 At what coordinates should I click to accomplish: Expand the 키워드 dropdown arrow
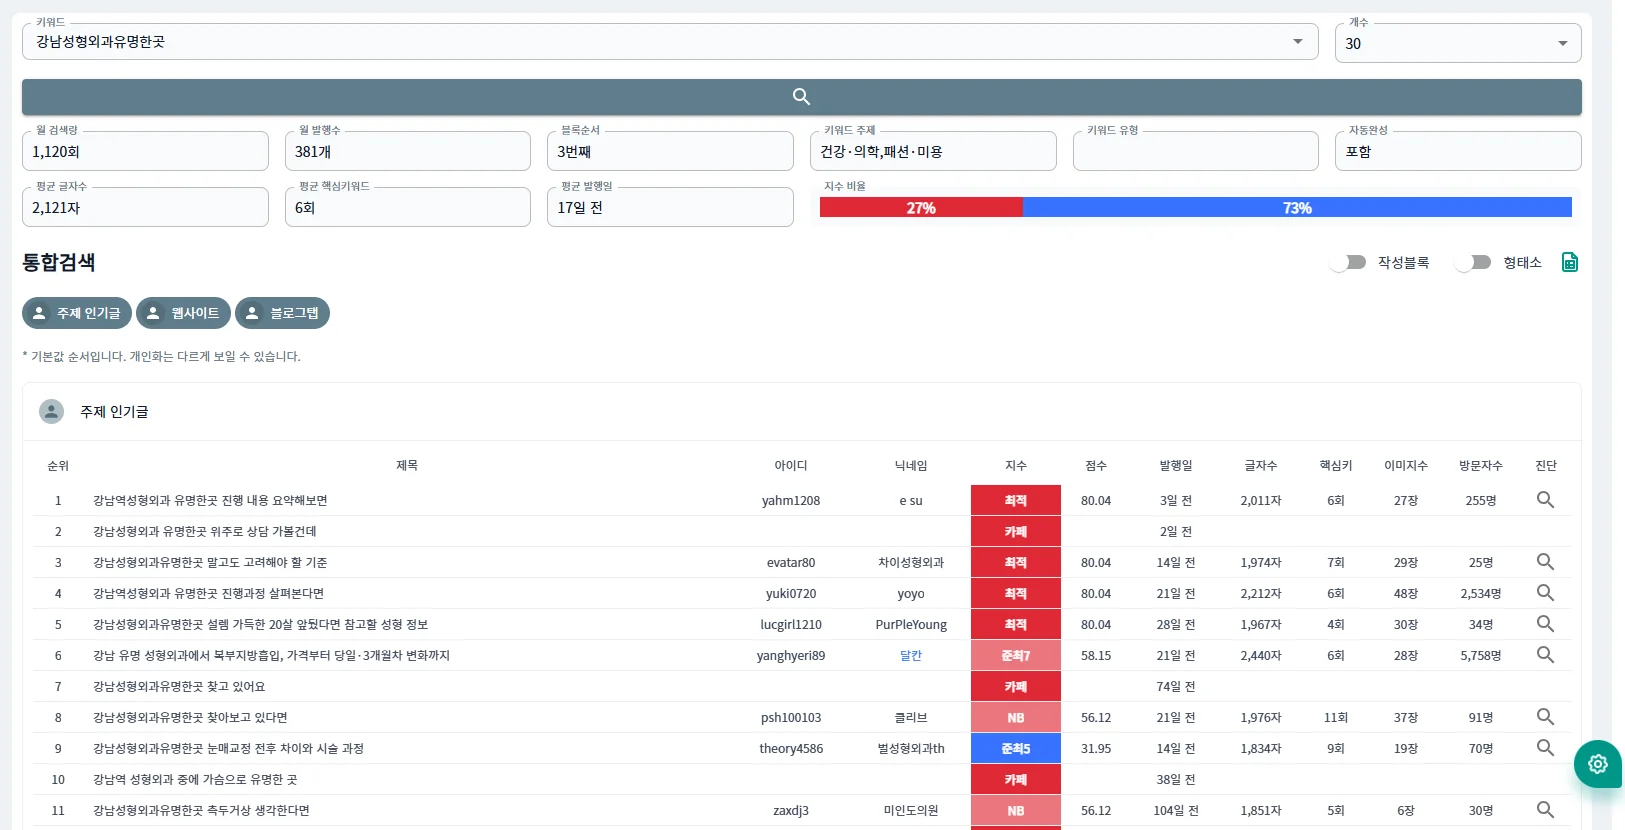click(1297, 42)
